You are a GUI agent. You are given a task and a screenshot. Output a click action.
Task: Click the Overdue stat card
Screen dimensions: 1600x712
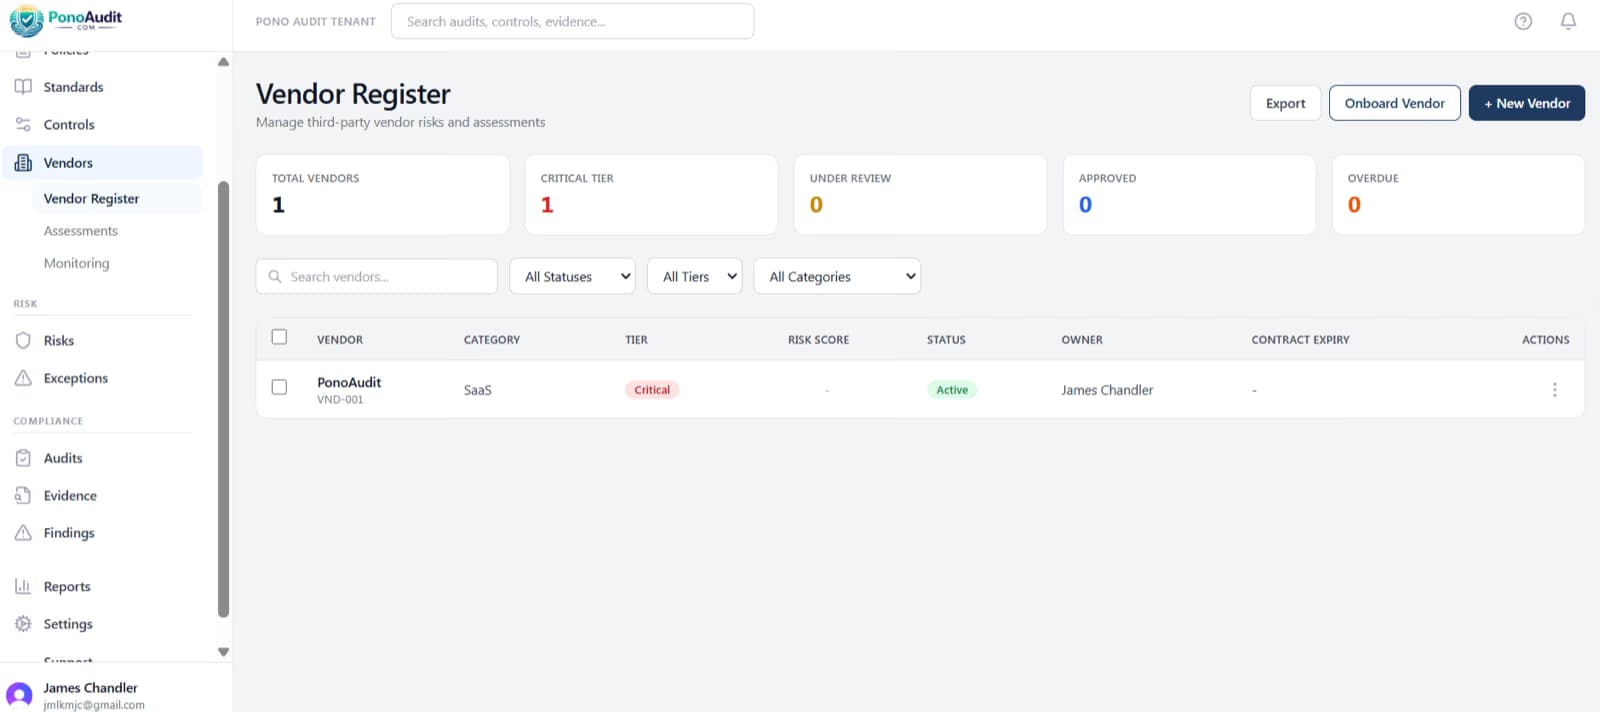click(x=1458, y=195)
